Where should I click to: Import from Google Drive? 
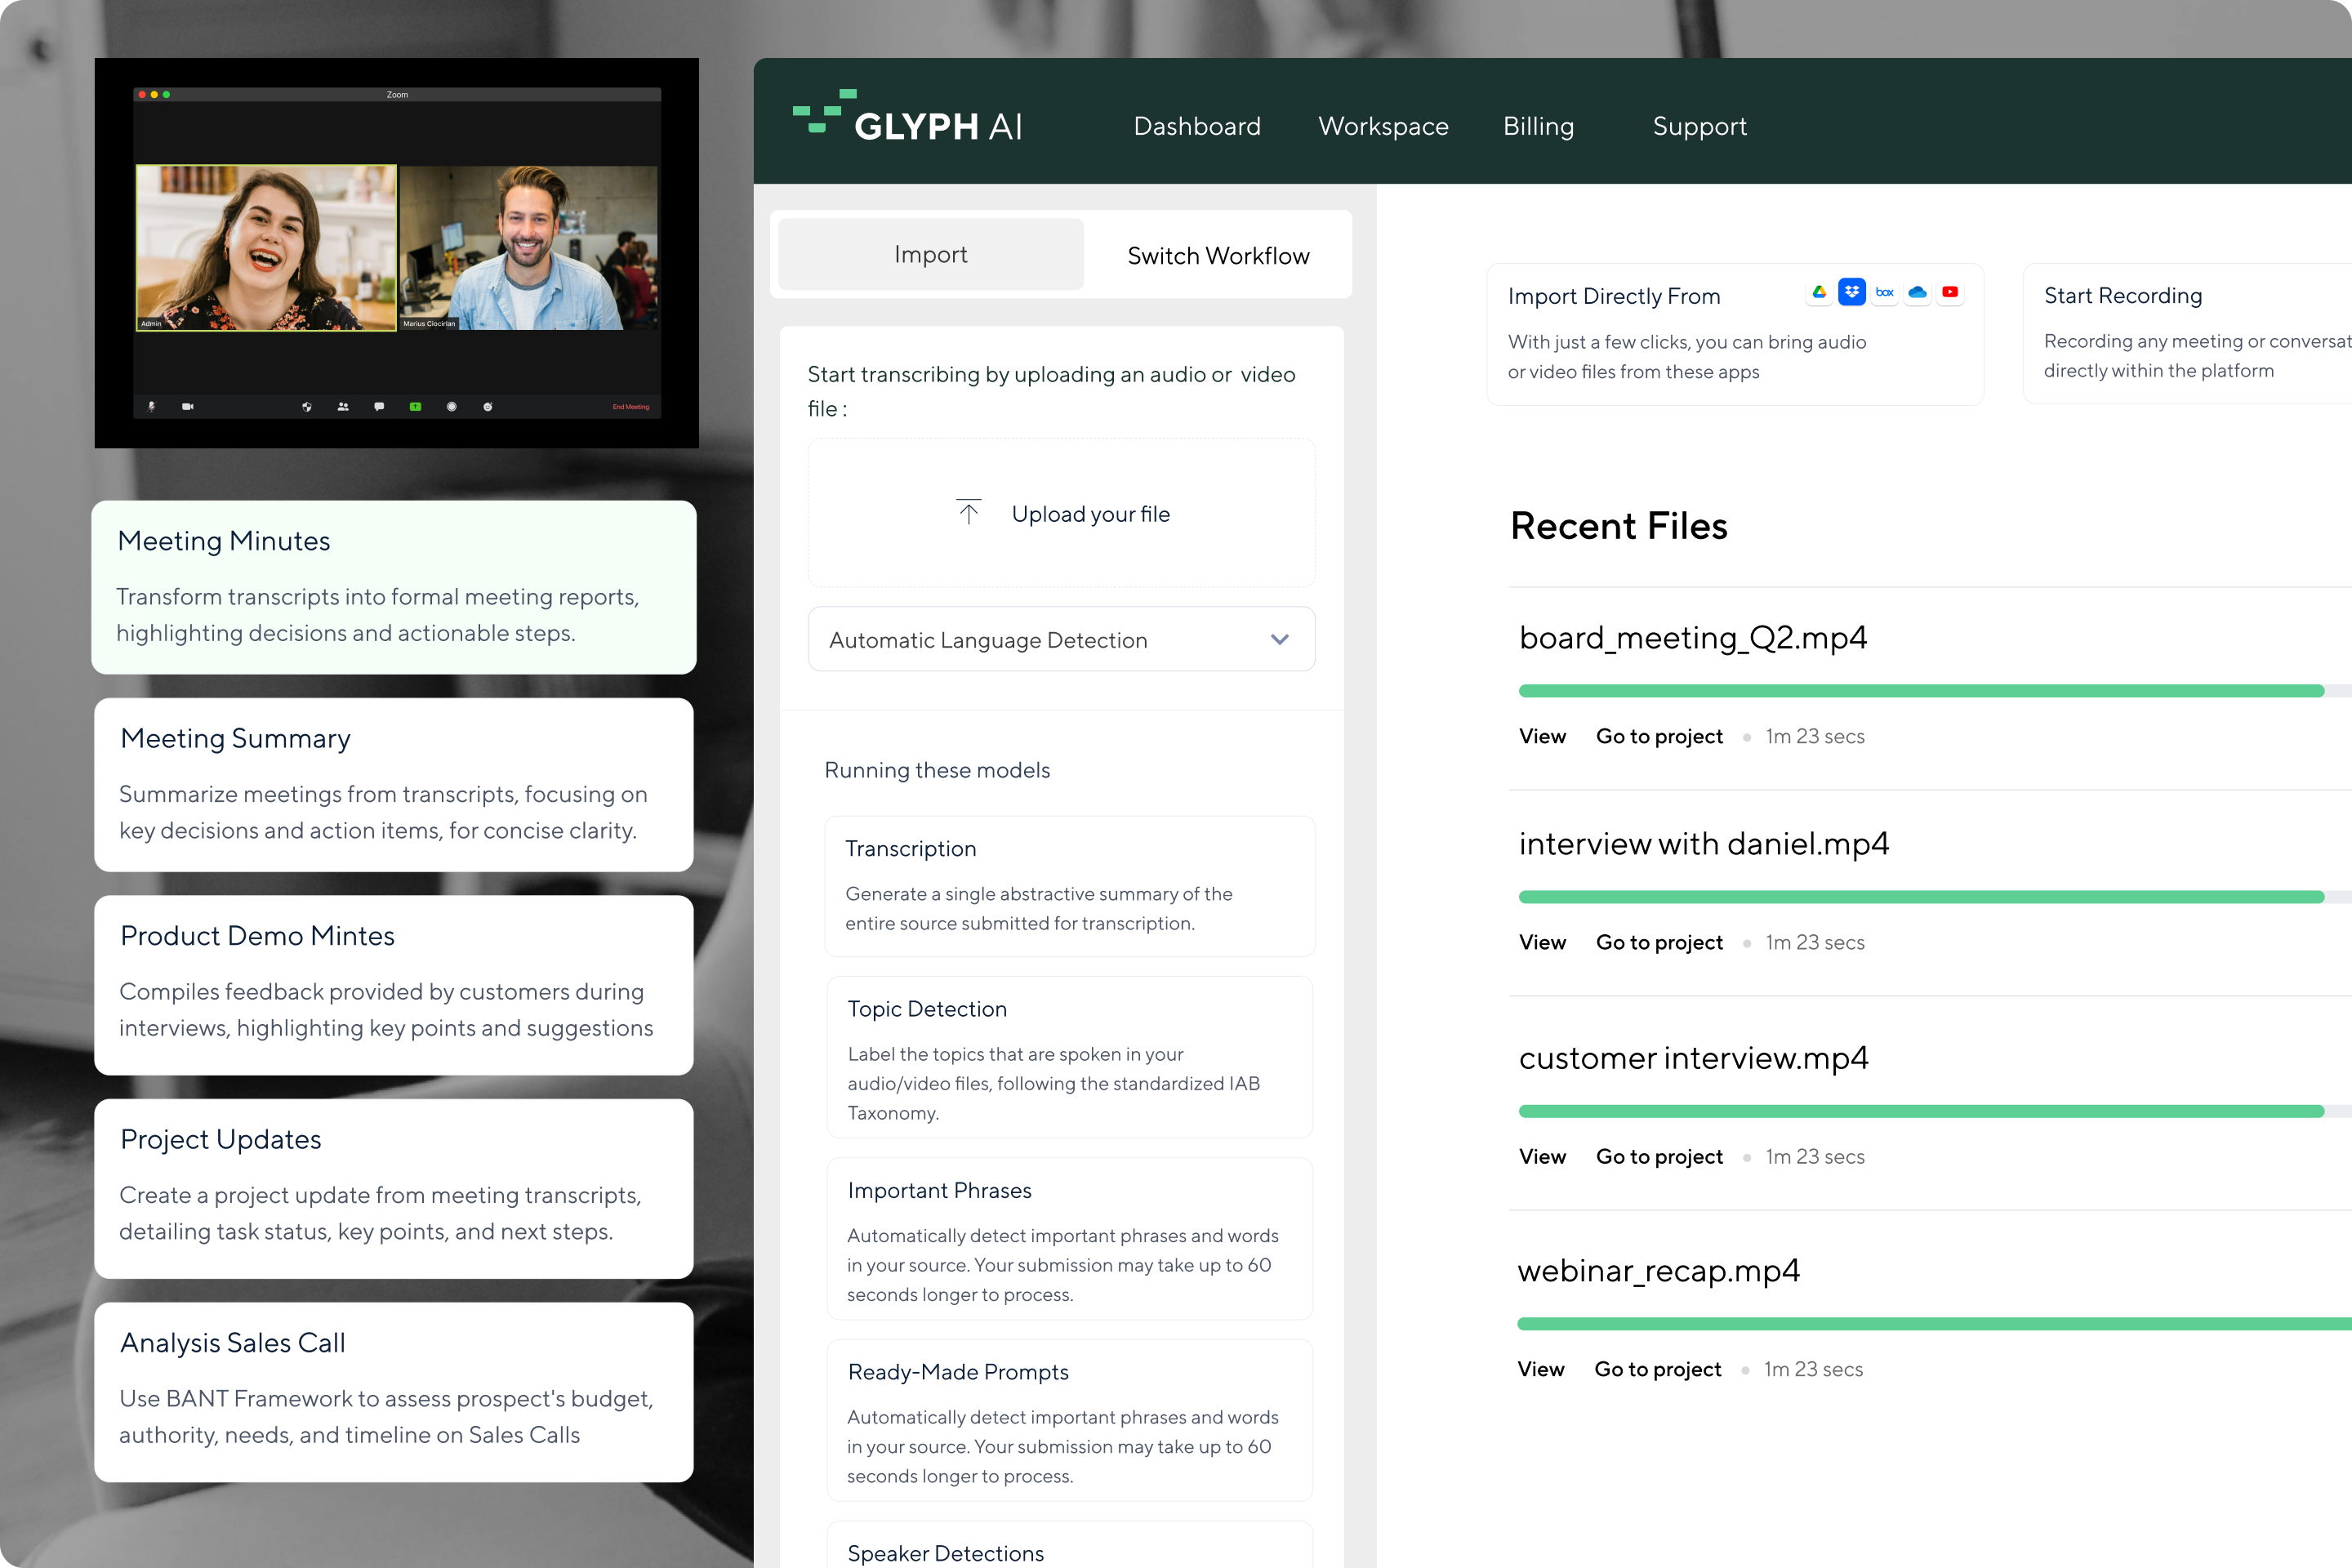click(x=1820, y=292)
